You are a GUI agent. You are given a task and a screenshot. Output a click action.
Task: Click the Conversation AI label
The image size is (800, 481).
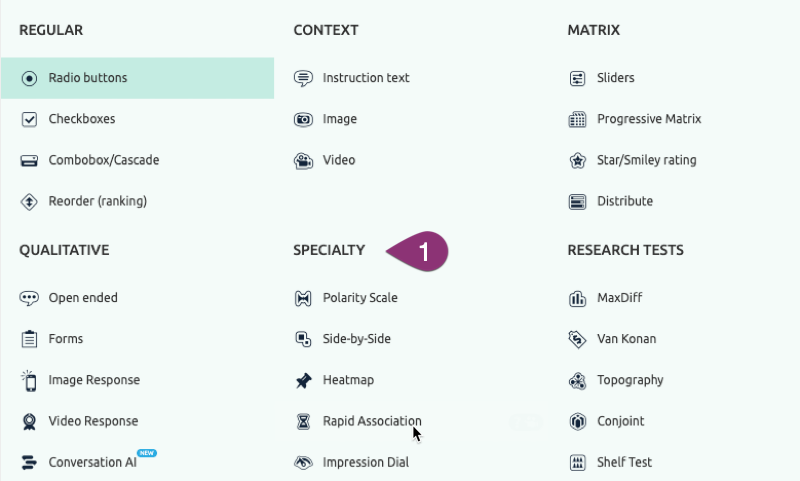pyautogui.click(x=92, y=462)
